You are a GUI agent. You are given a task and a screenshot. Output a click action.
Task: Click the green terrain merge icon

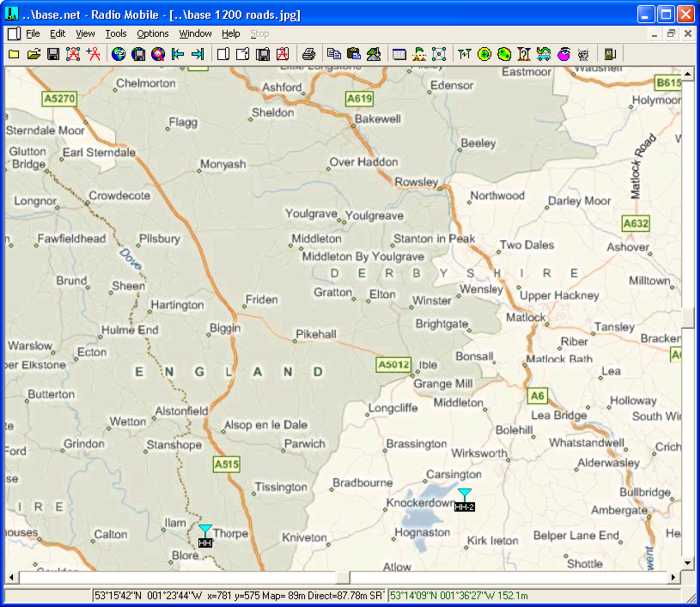[x=374, y=54]
